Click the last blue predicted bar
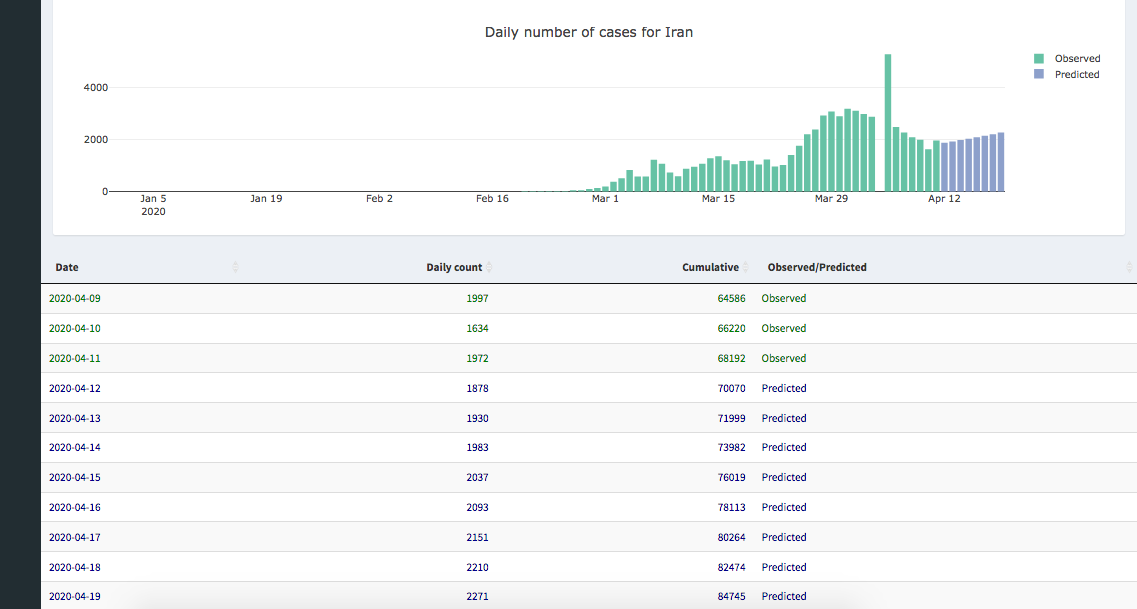This screenshot has height=609, width=1137. click(x=1001, y=162)
